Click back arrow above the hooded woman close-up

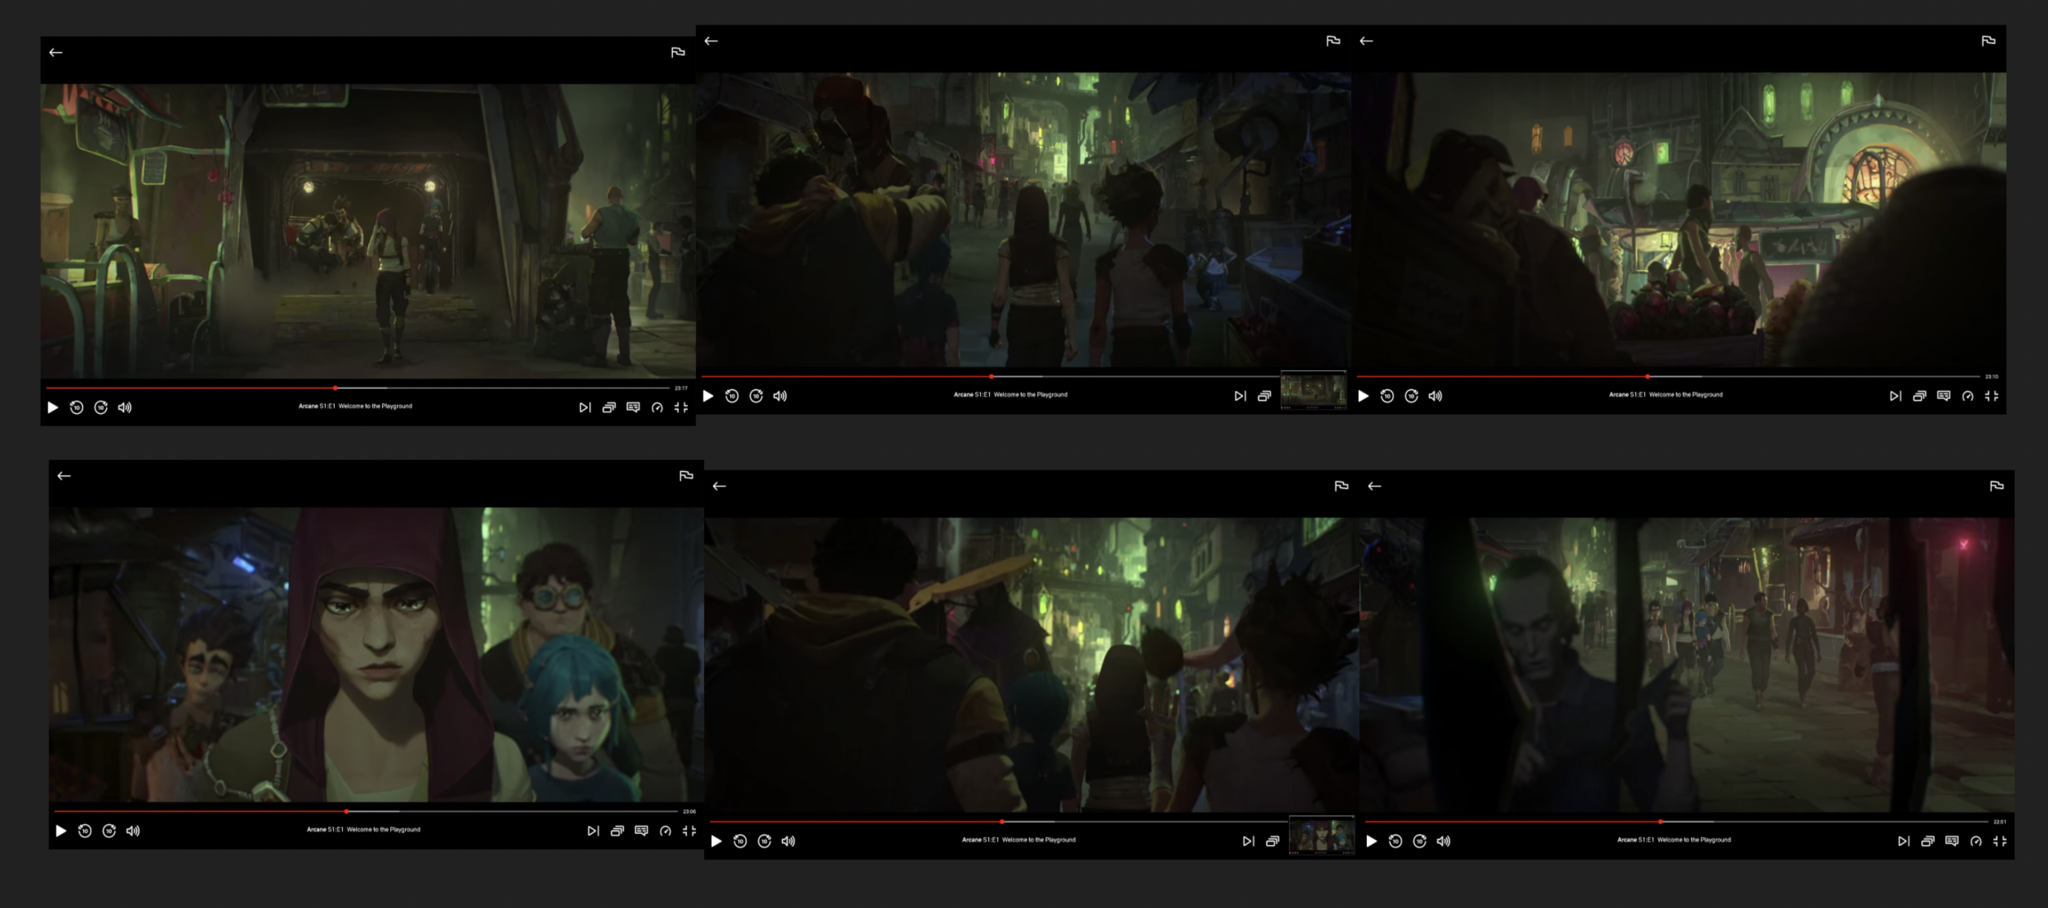64,476
